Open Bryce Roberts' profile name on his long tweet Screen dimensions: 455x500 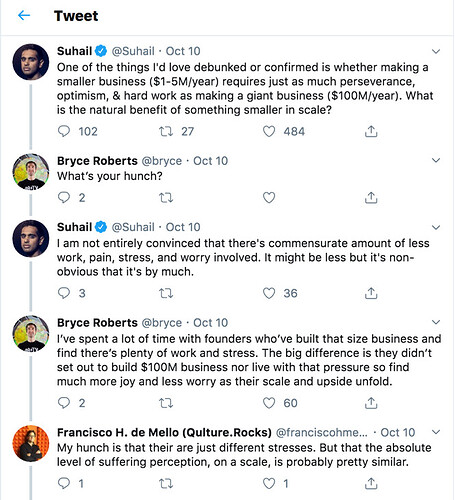pos(97,323)
